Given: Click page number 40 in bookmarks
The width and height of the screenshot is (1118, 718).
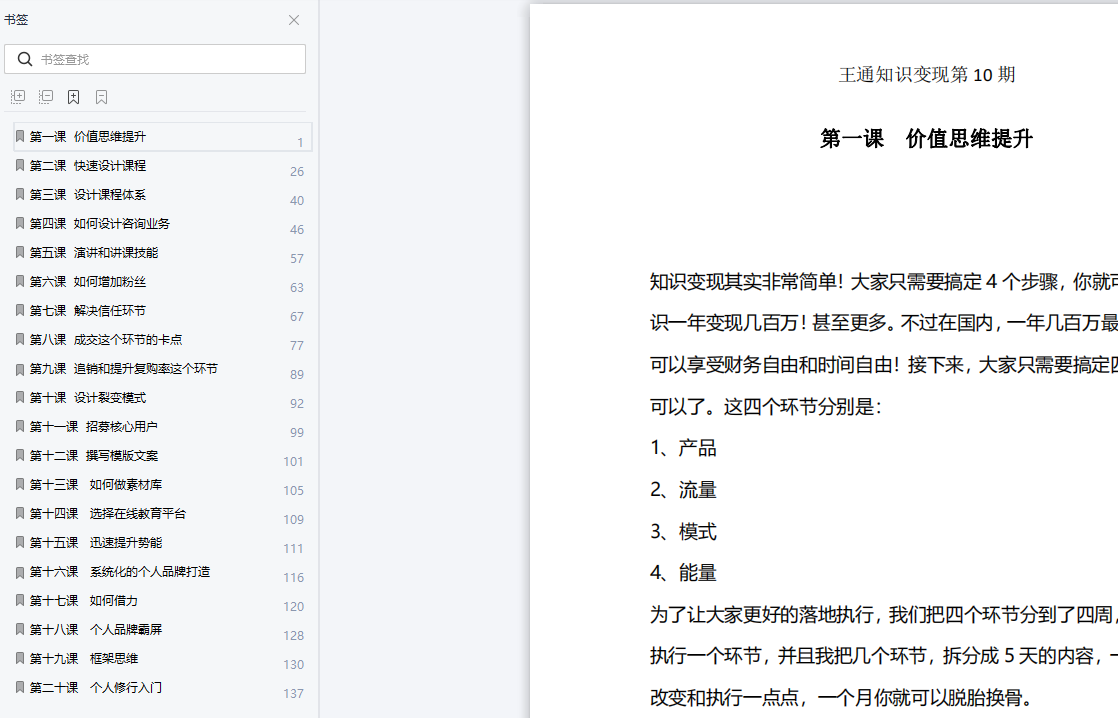Looking at the screenshot, I should pyautogui.click(x=297, y=201).
